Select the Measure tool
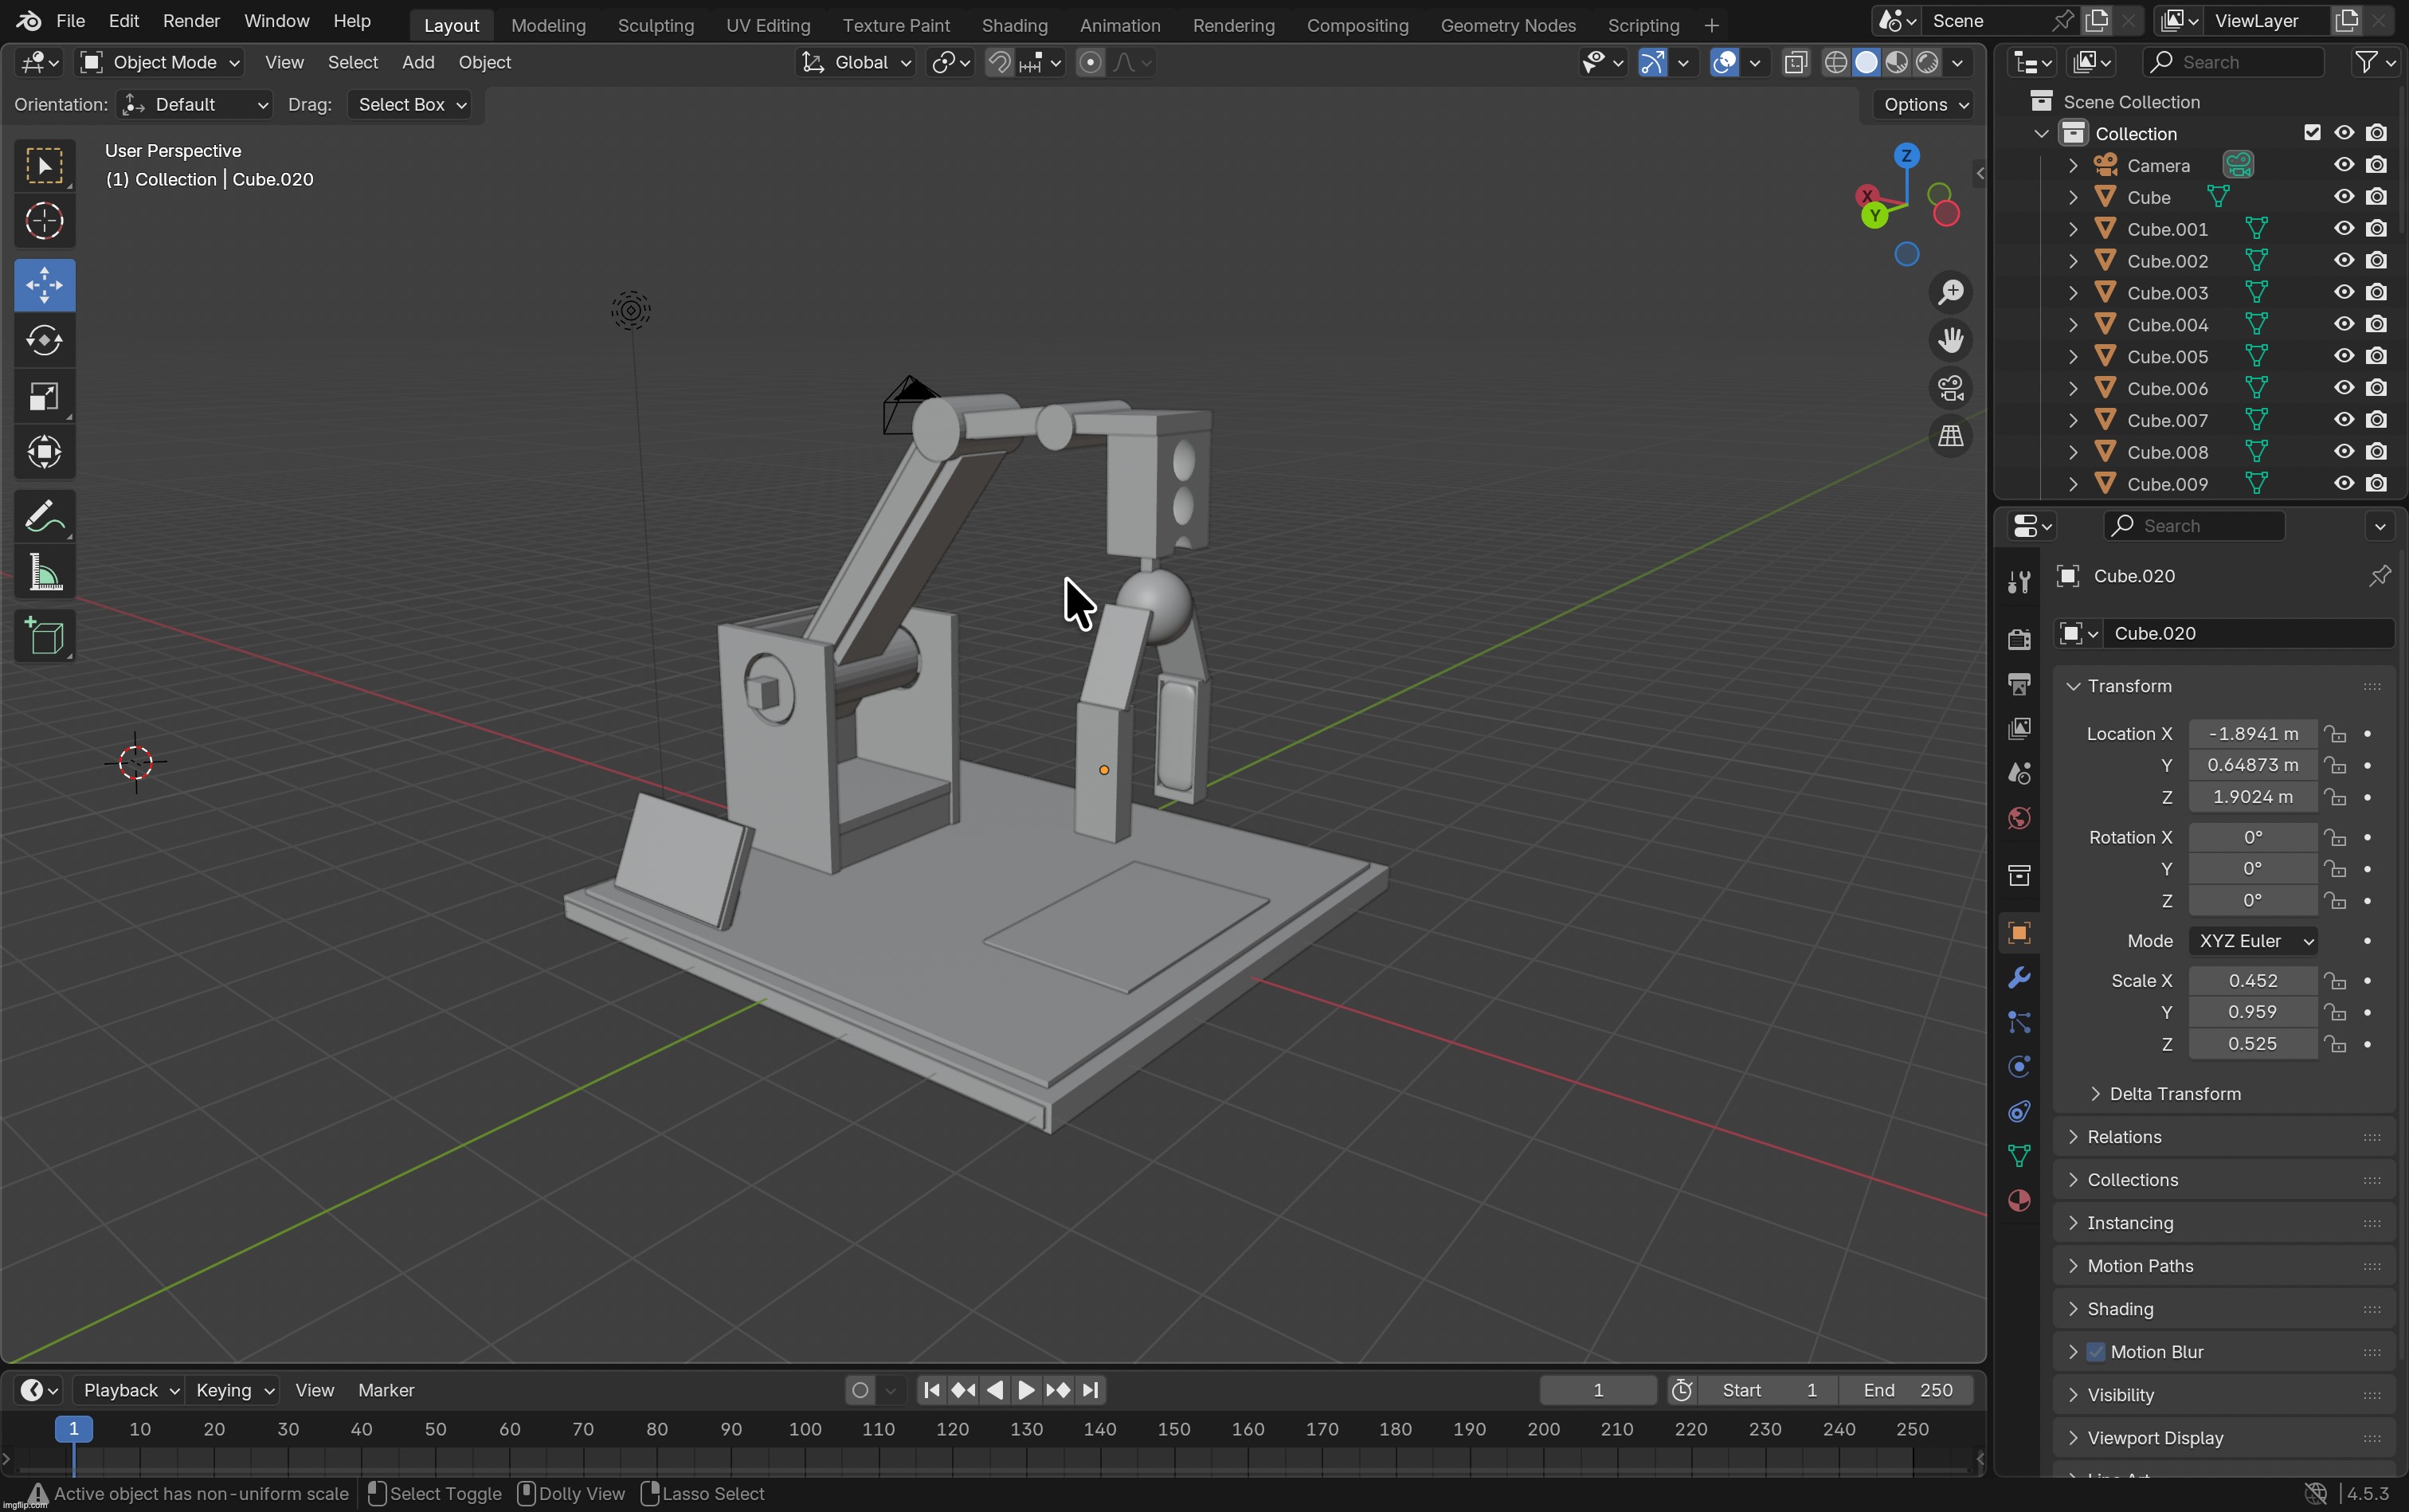 tap(44, 571)
